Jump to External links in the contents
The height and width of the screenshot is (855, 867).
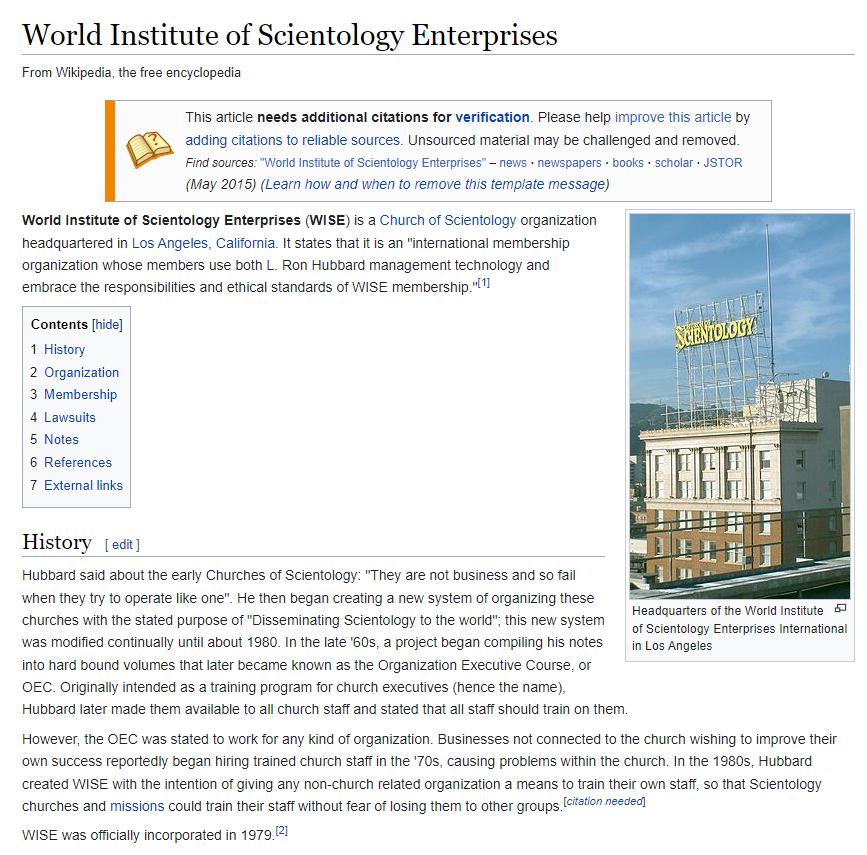click(x=83, y=486)
